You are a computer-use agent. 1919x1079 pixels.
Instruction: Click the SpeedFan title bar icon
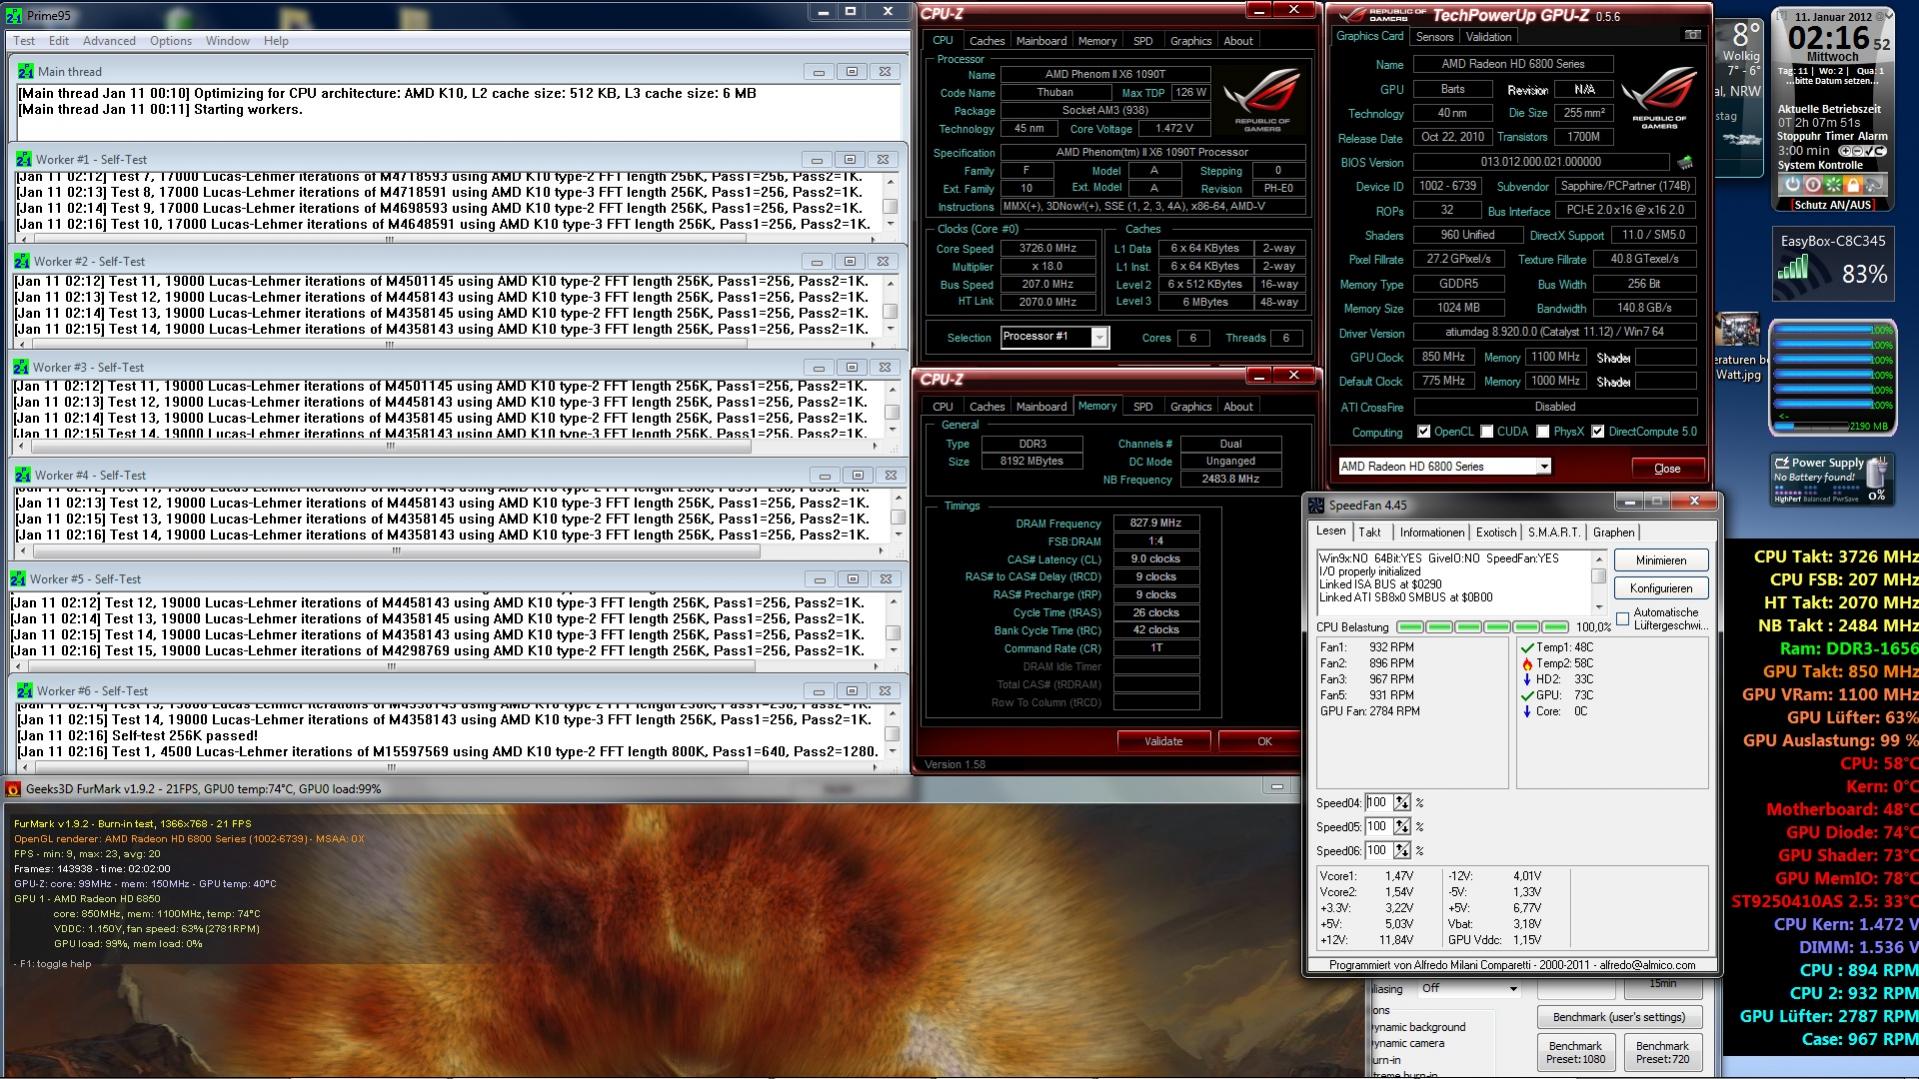point(1316,505)
